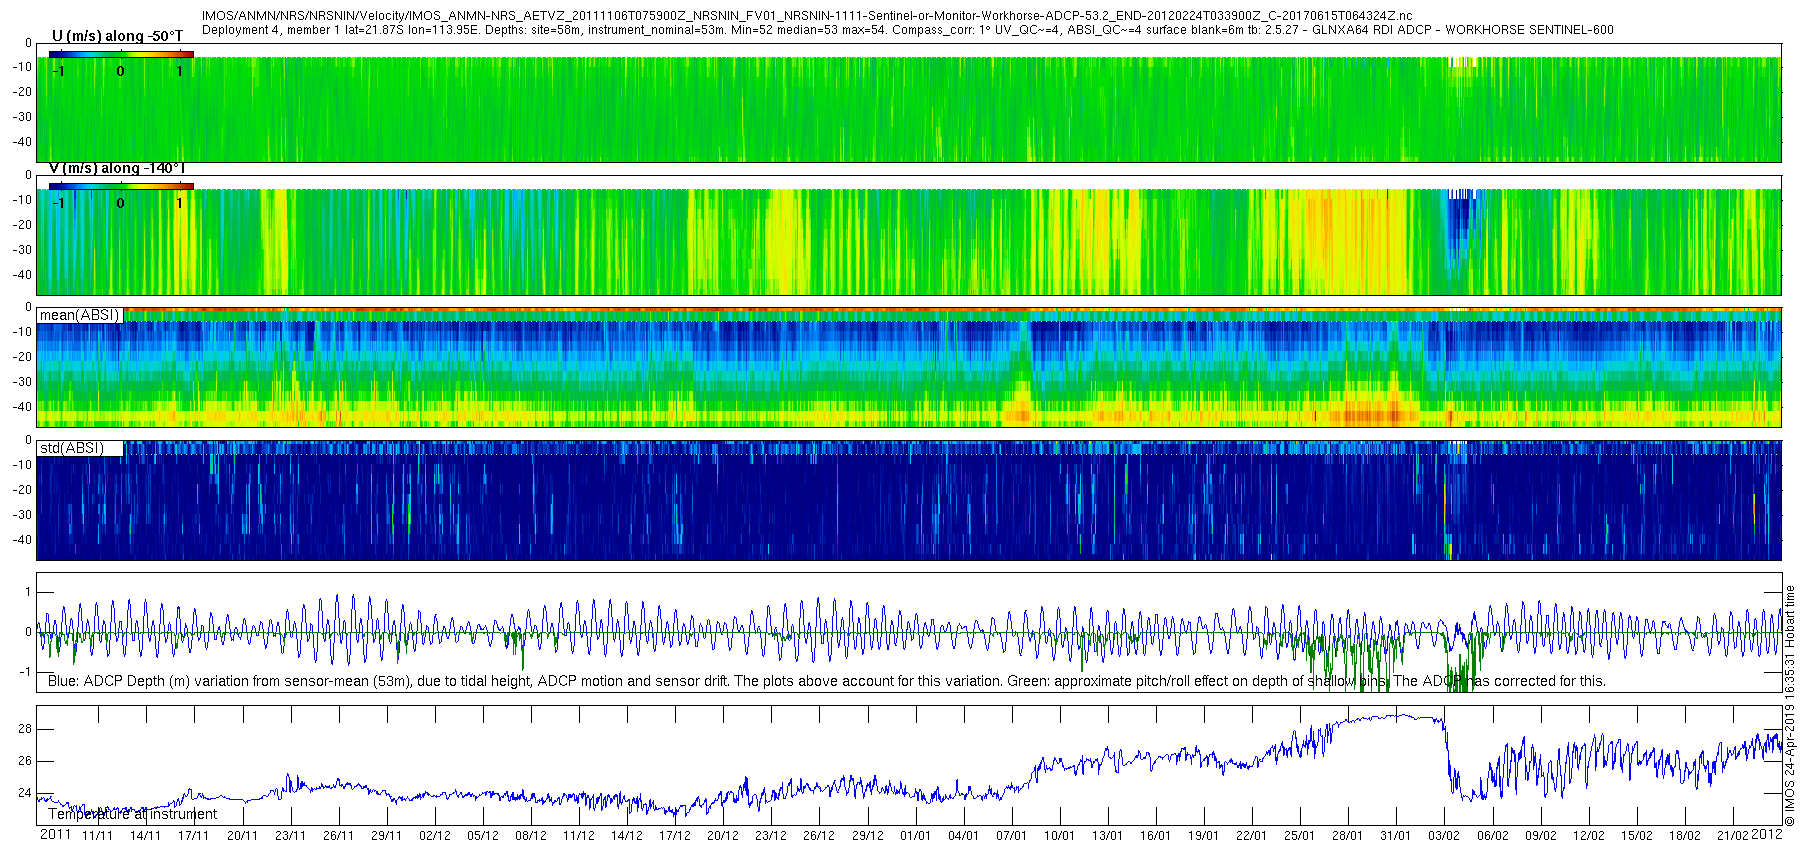This screenshot has width=1800, height=850.
Task: Click the 26 tick on temperature axis
Action: pyautogui.click(x=25, y=761)
